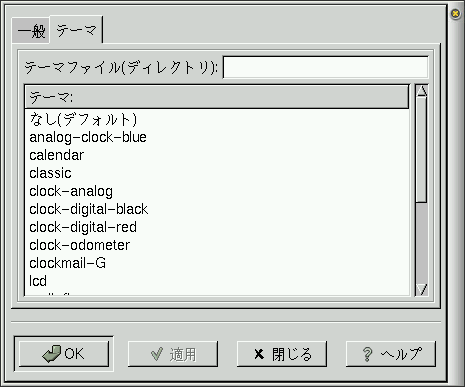Click the 閉じる close button

282,354
